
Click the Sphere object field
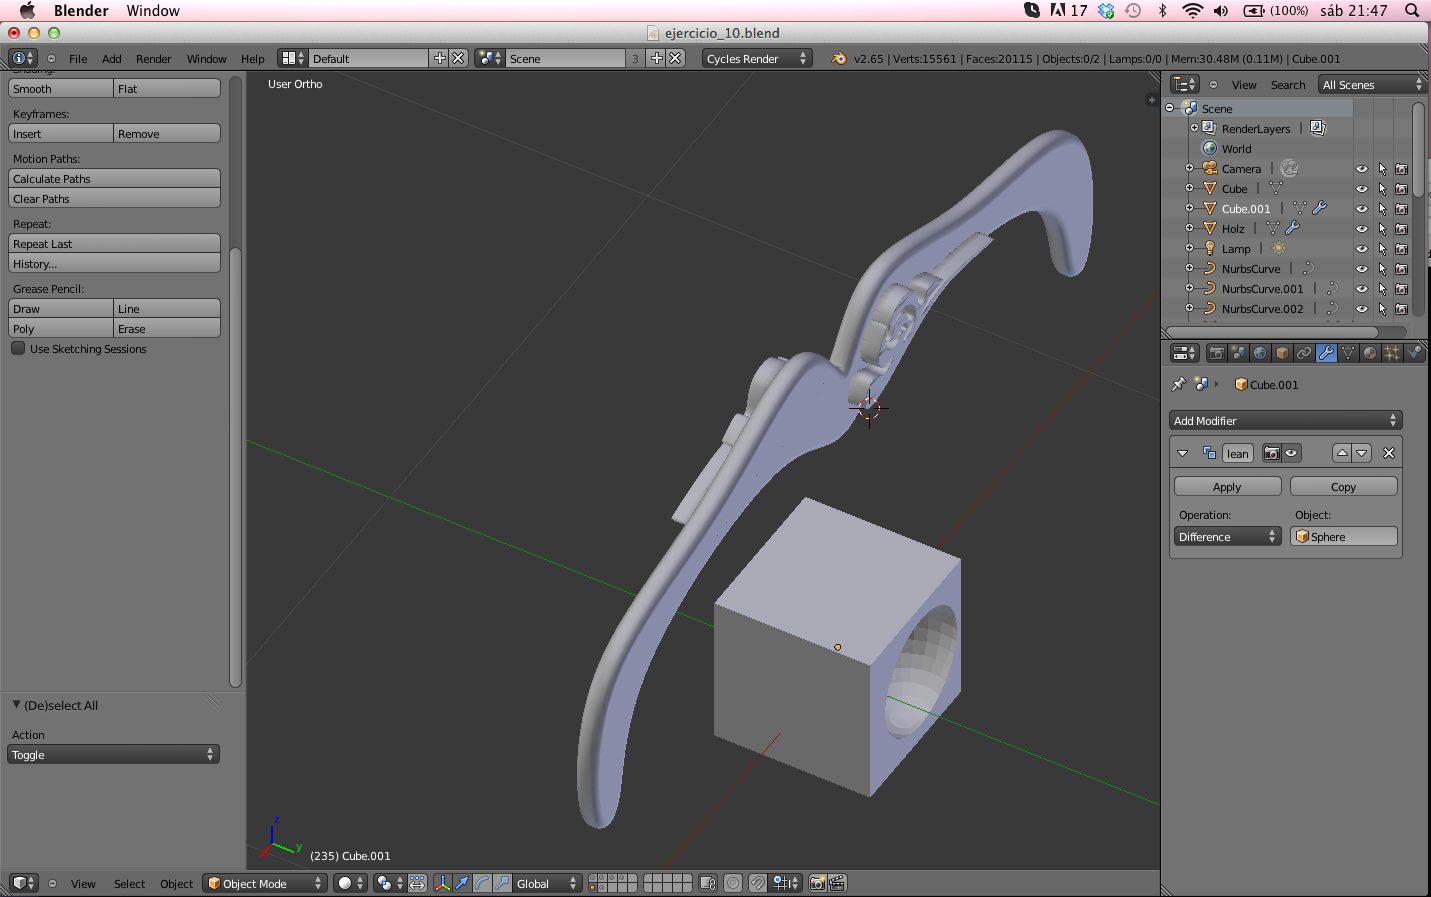(1343, 537)
